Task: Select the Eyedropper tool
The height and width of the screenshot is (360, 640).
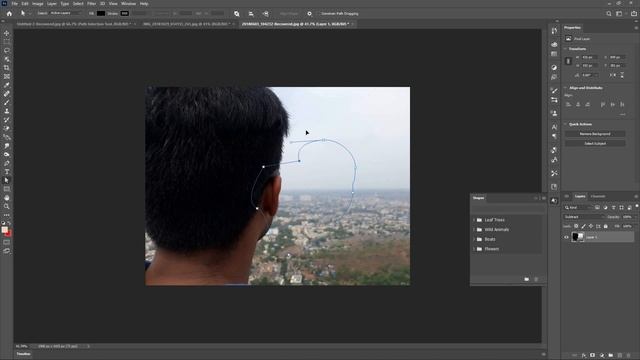Action: pos(7,85)
